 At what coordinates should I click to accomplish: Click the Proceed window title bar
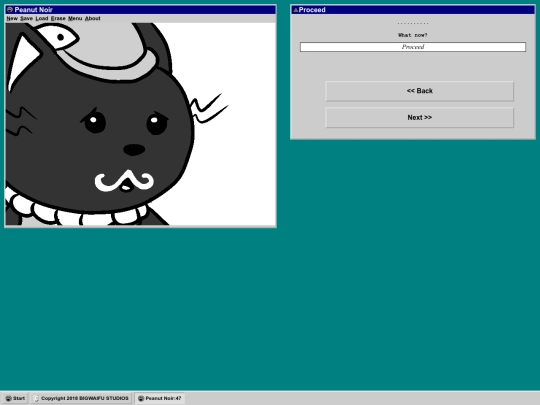413,10
